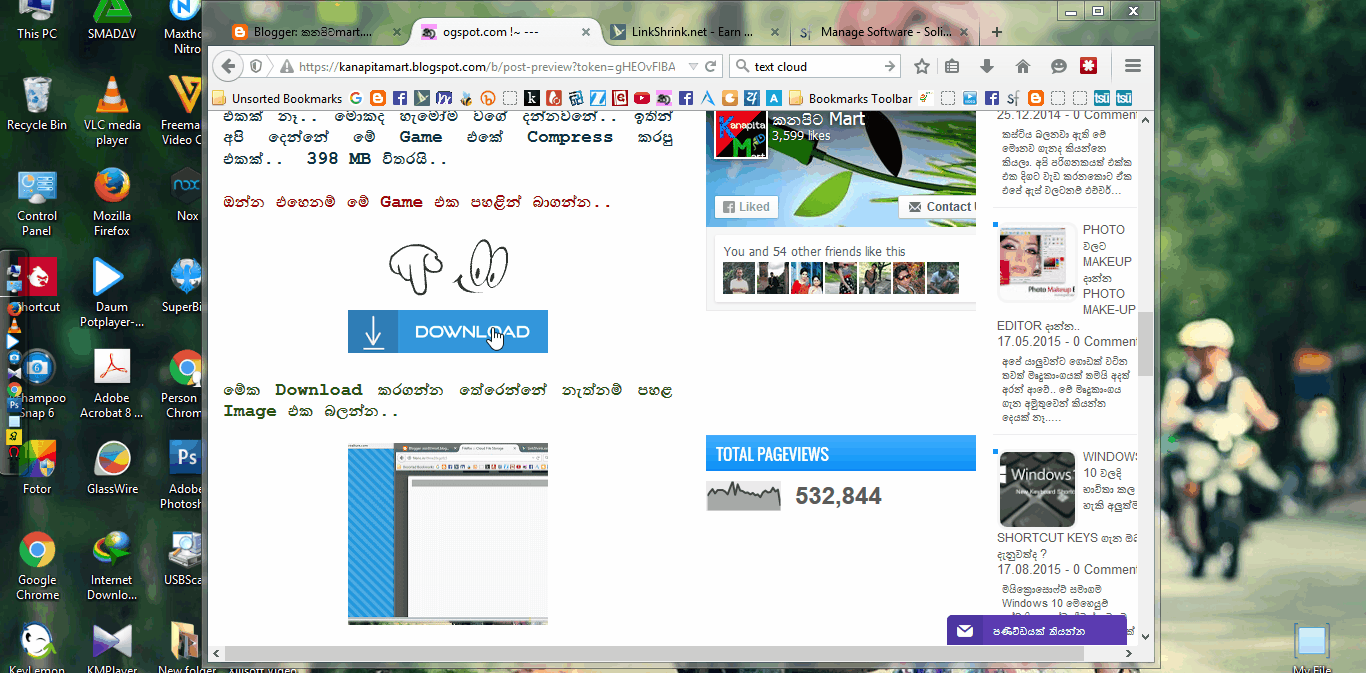The image size is (1366, 673).
Task: Click the blue DOWNLOAD button
Action: pos(448,331)
